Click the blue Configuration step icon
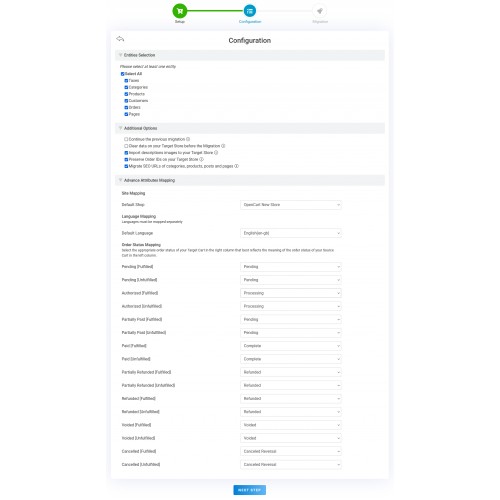The width and height of the screenshot is (500, 500). point(250,11)
